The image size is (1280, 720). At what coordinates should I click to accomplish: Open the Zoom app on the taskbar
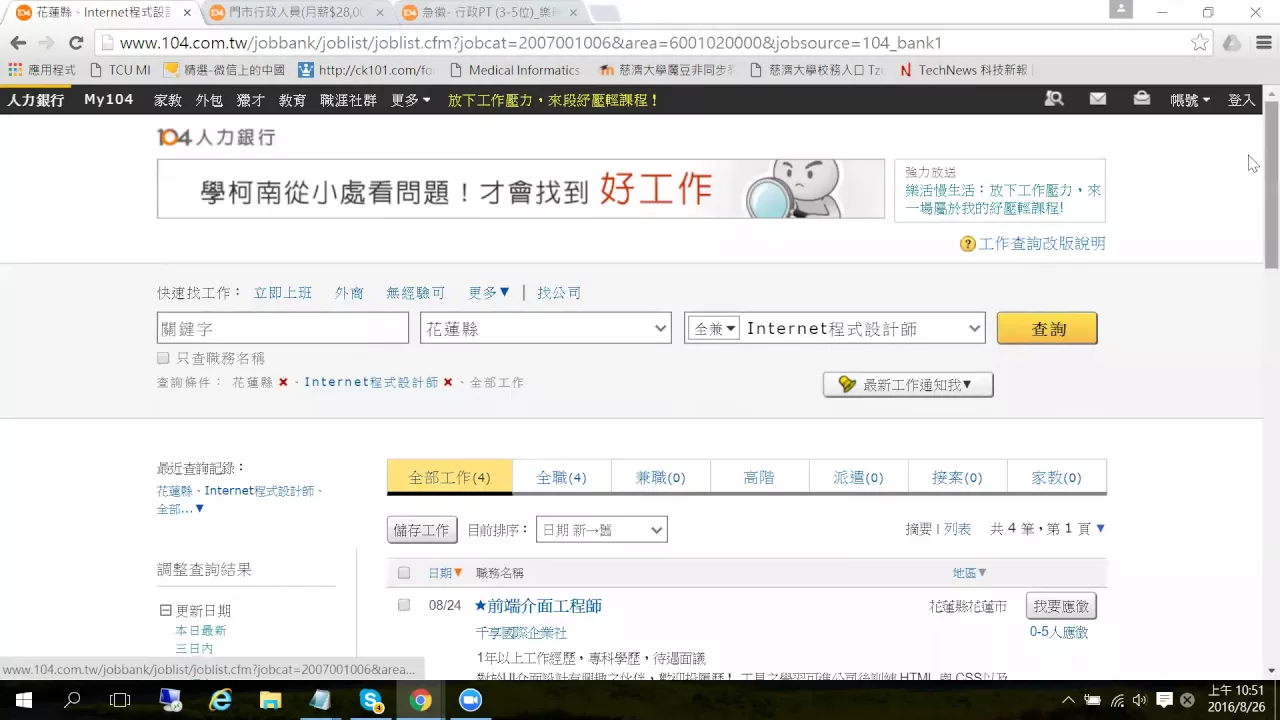click(470, 700)
